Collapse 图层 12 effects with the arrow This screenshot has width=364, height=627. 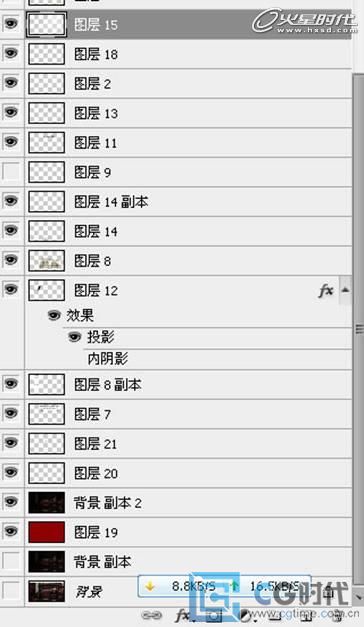tap(345, 290)
